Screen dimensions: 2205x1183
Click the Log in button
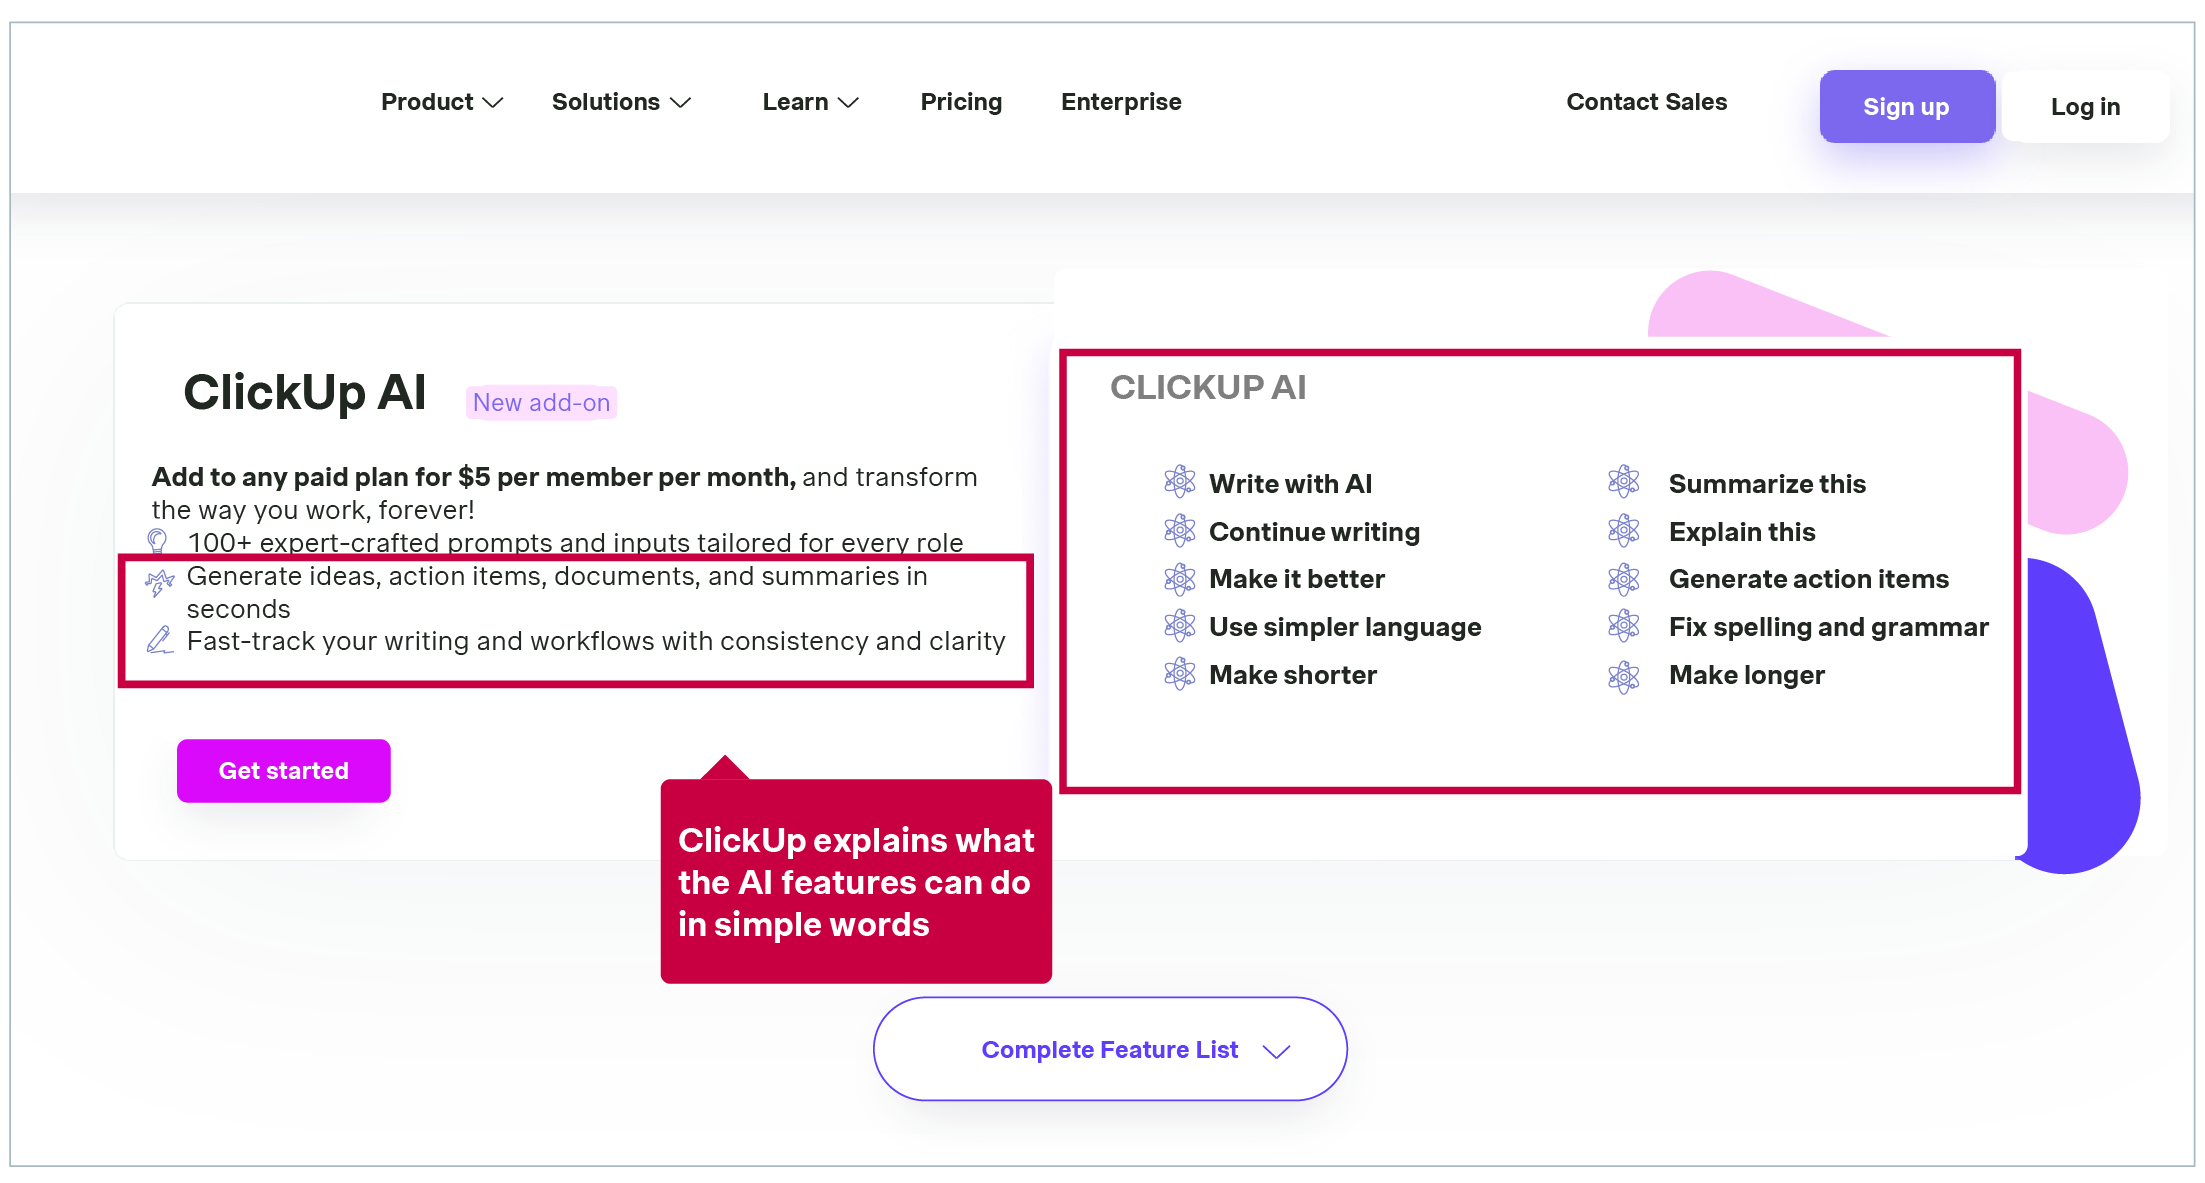click(2085, 106)
